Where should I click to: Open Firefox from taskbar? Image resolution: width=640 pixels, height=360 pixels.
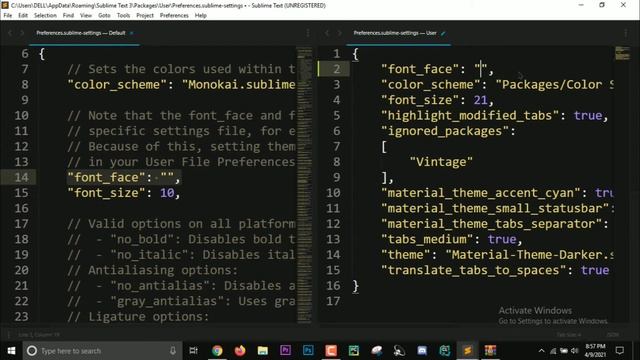(x=240, y=351)
